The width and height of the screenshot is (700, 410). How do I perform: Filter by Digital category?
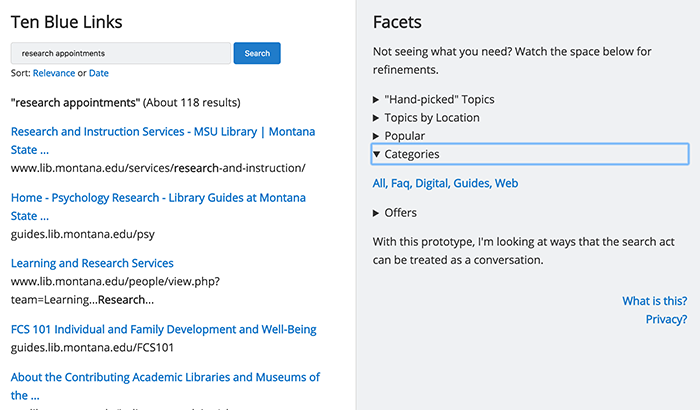coord(433,184)
